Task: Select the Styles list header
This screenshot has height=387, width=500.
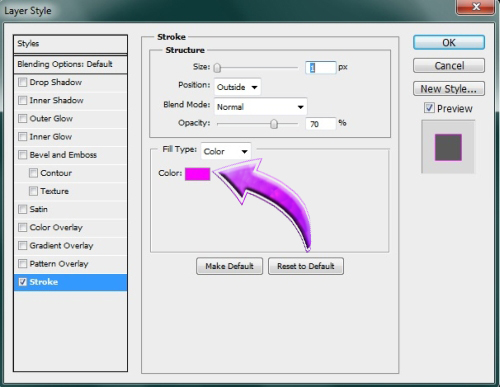Action: [x=70, y=44]
